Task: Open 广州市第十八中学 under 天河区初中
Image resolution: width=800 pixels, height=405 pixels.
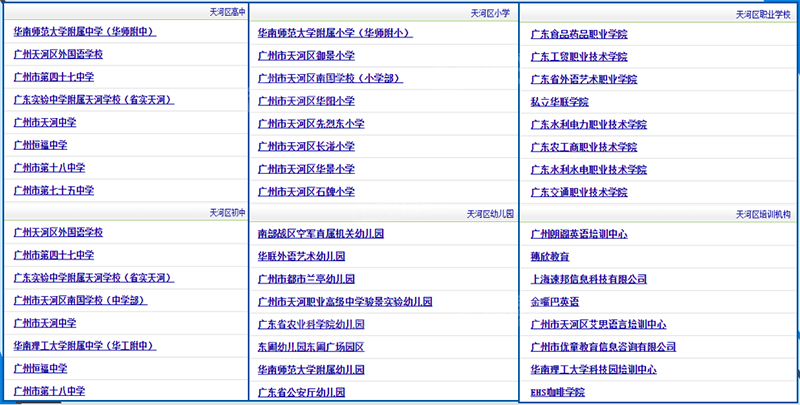Action: (x=49, y=391)
